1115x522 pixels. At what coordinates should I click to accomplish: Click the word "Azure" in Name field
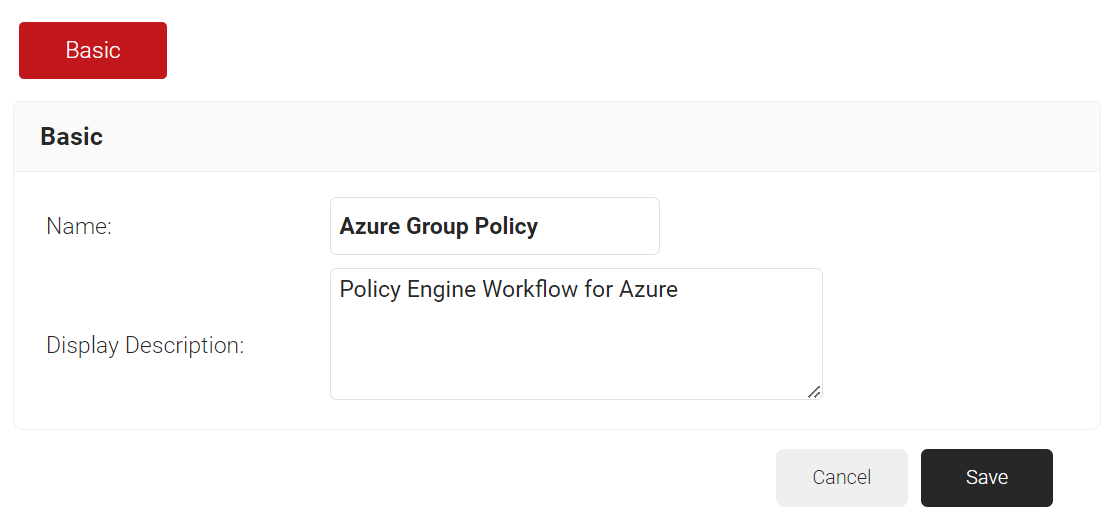pos(370,226)
